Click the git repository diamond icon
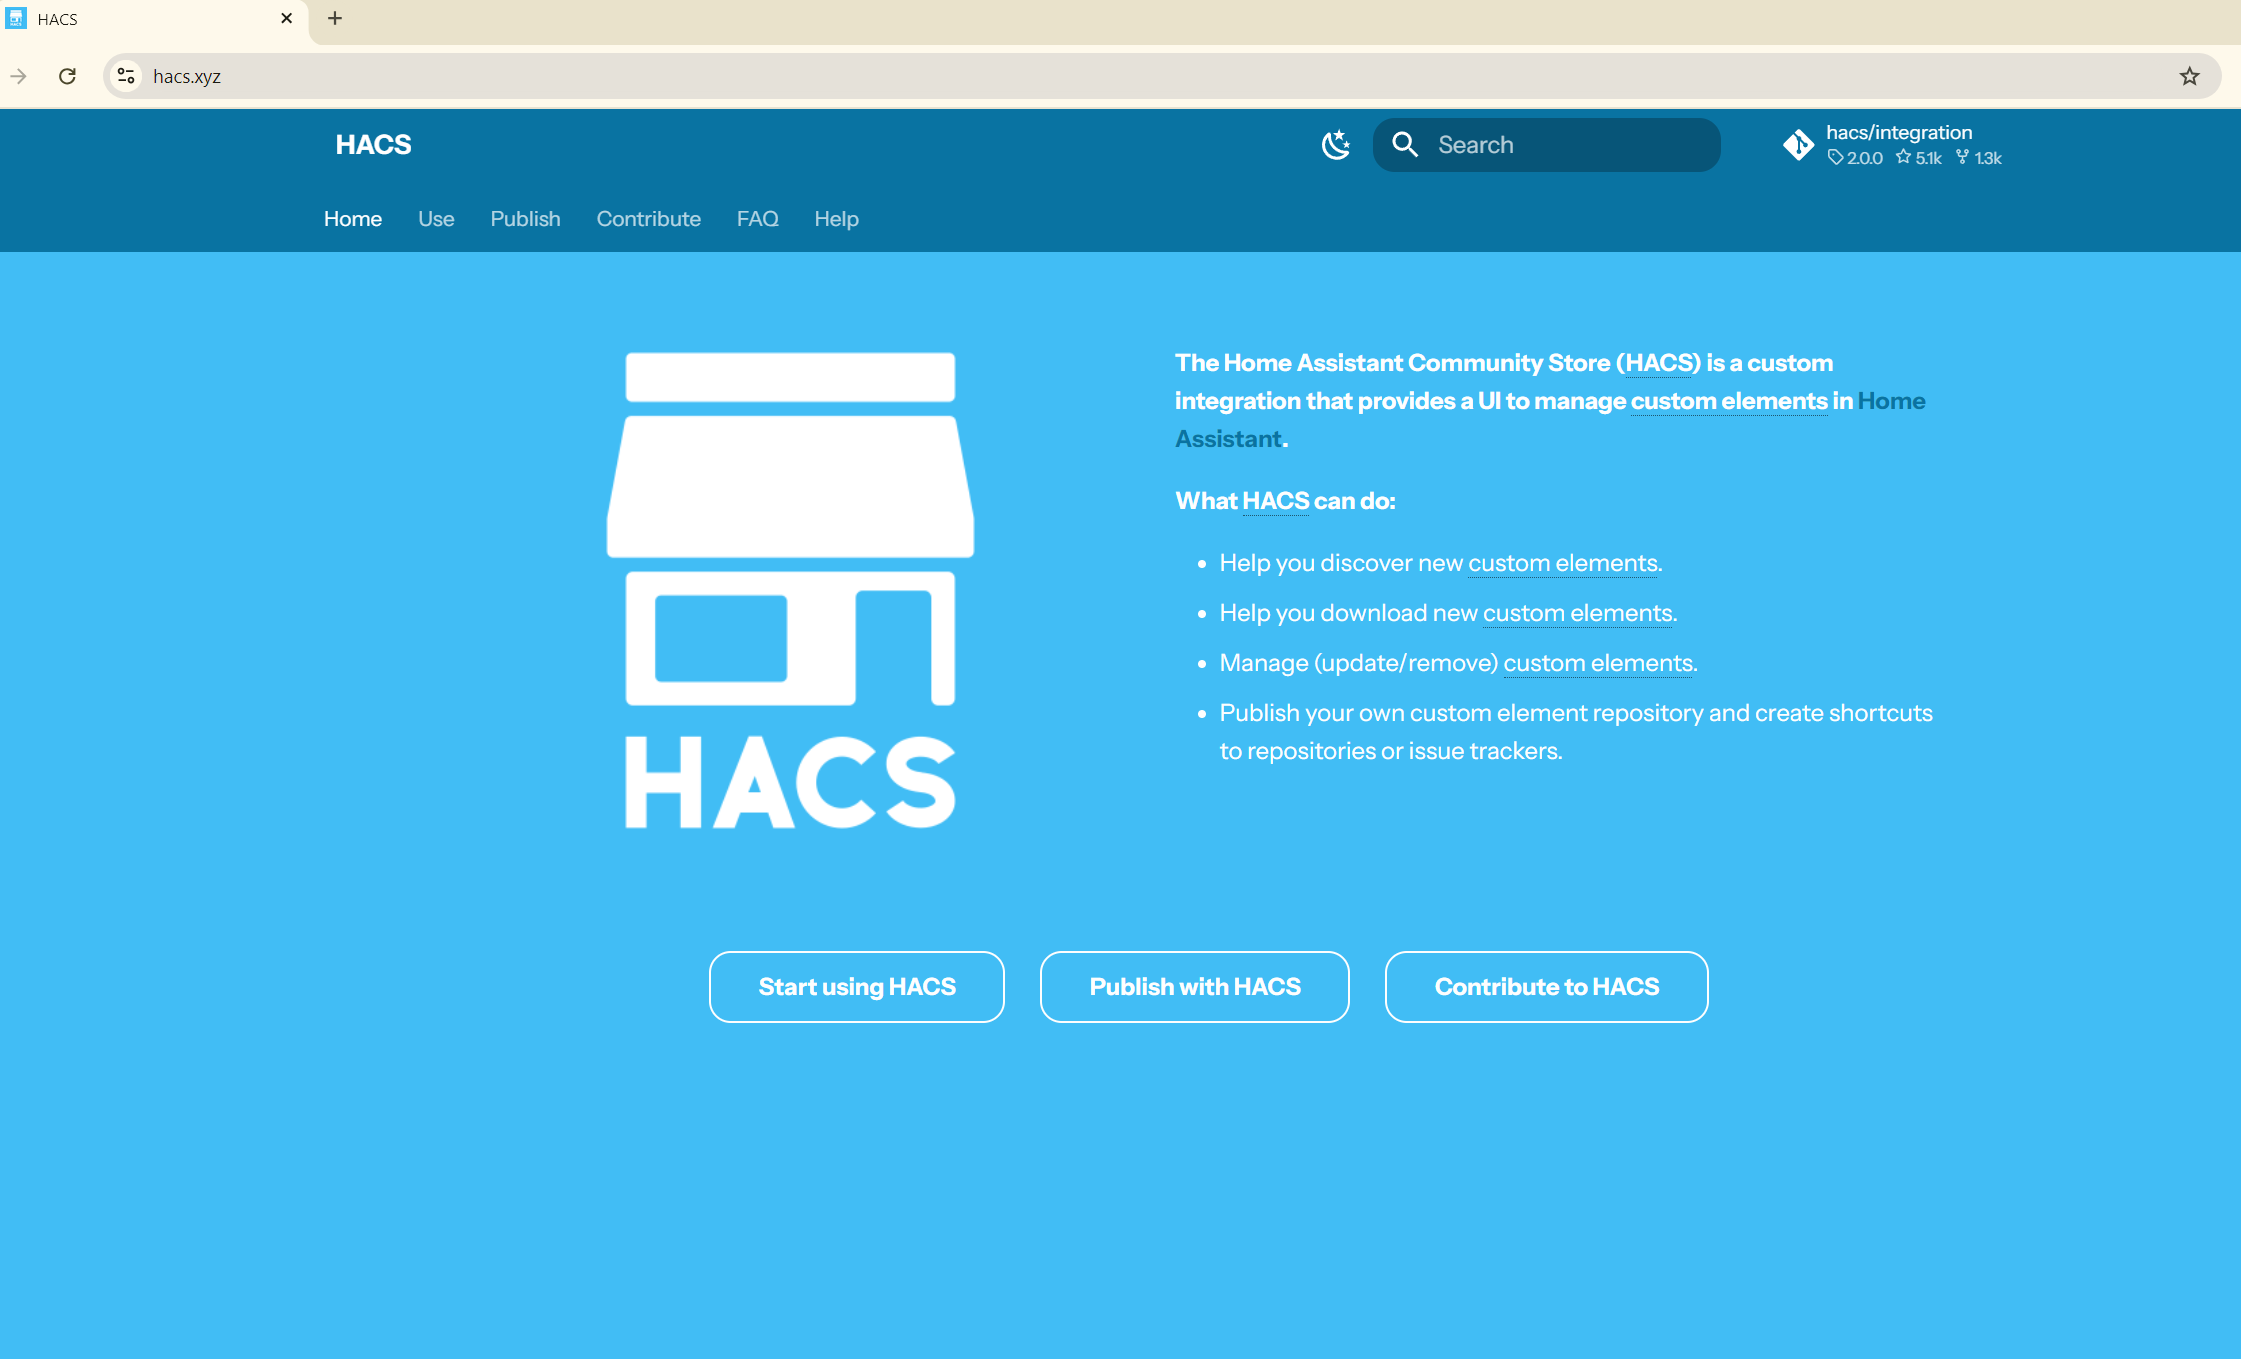2241x1359 pixels. point(1798,145)
